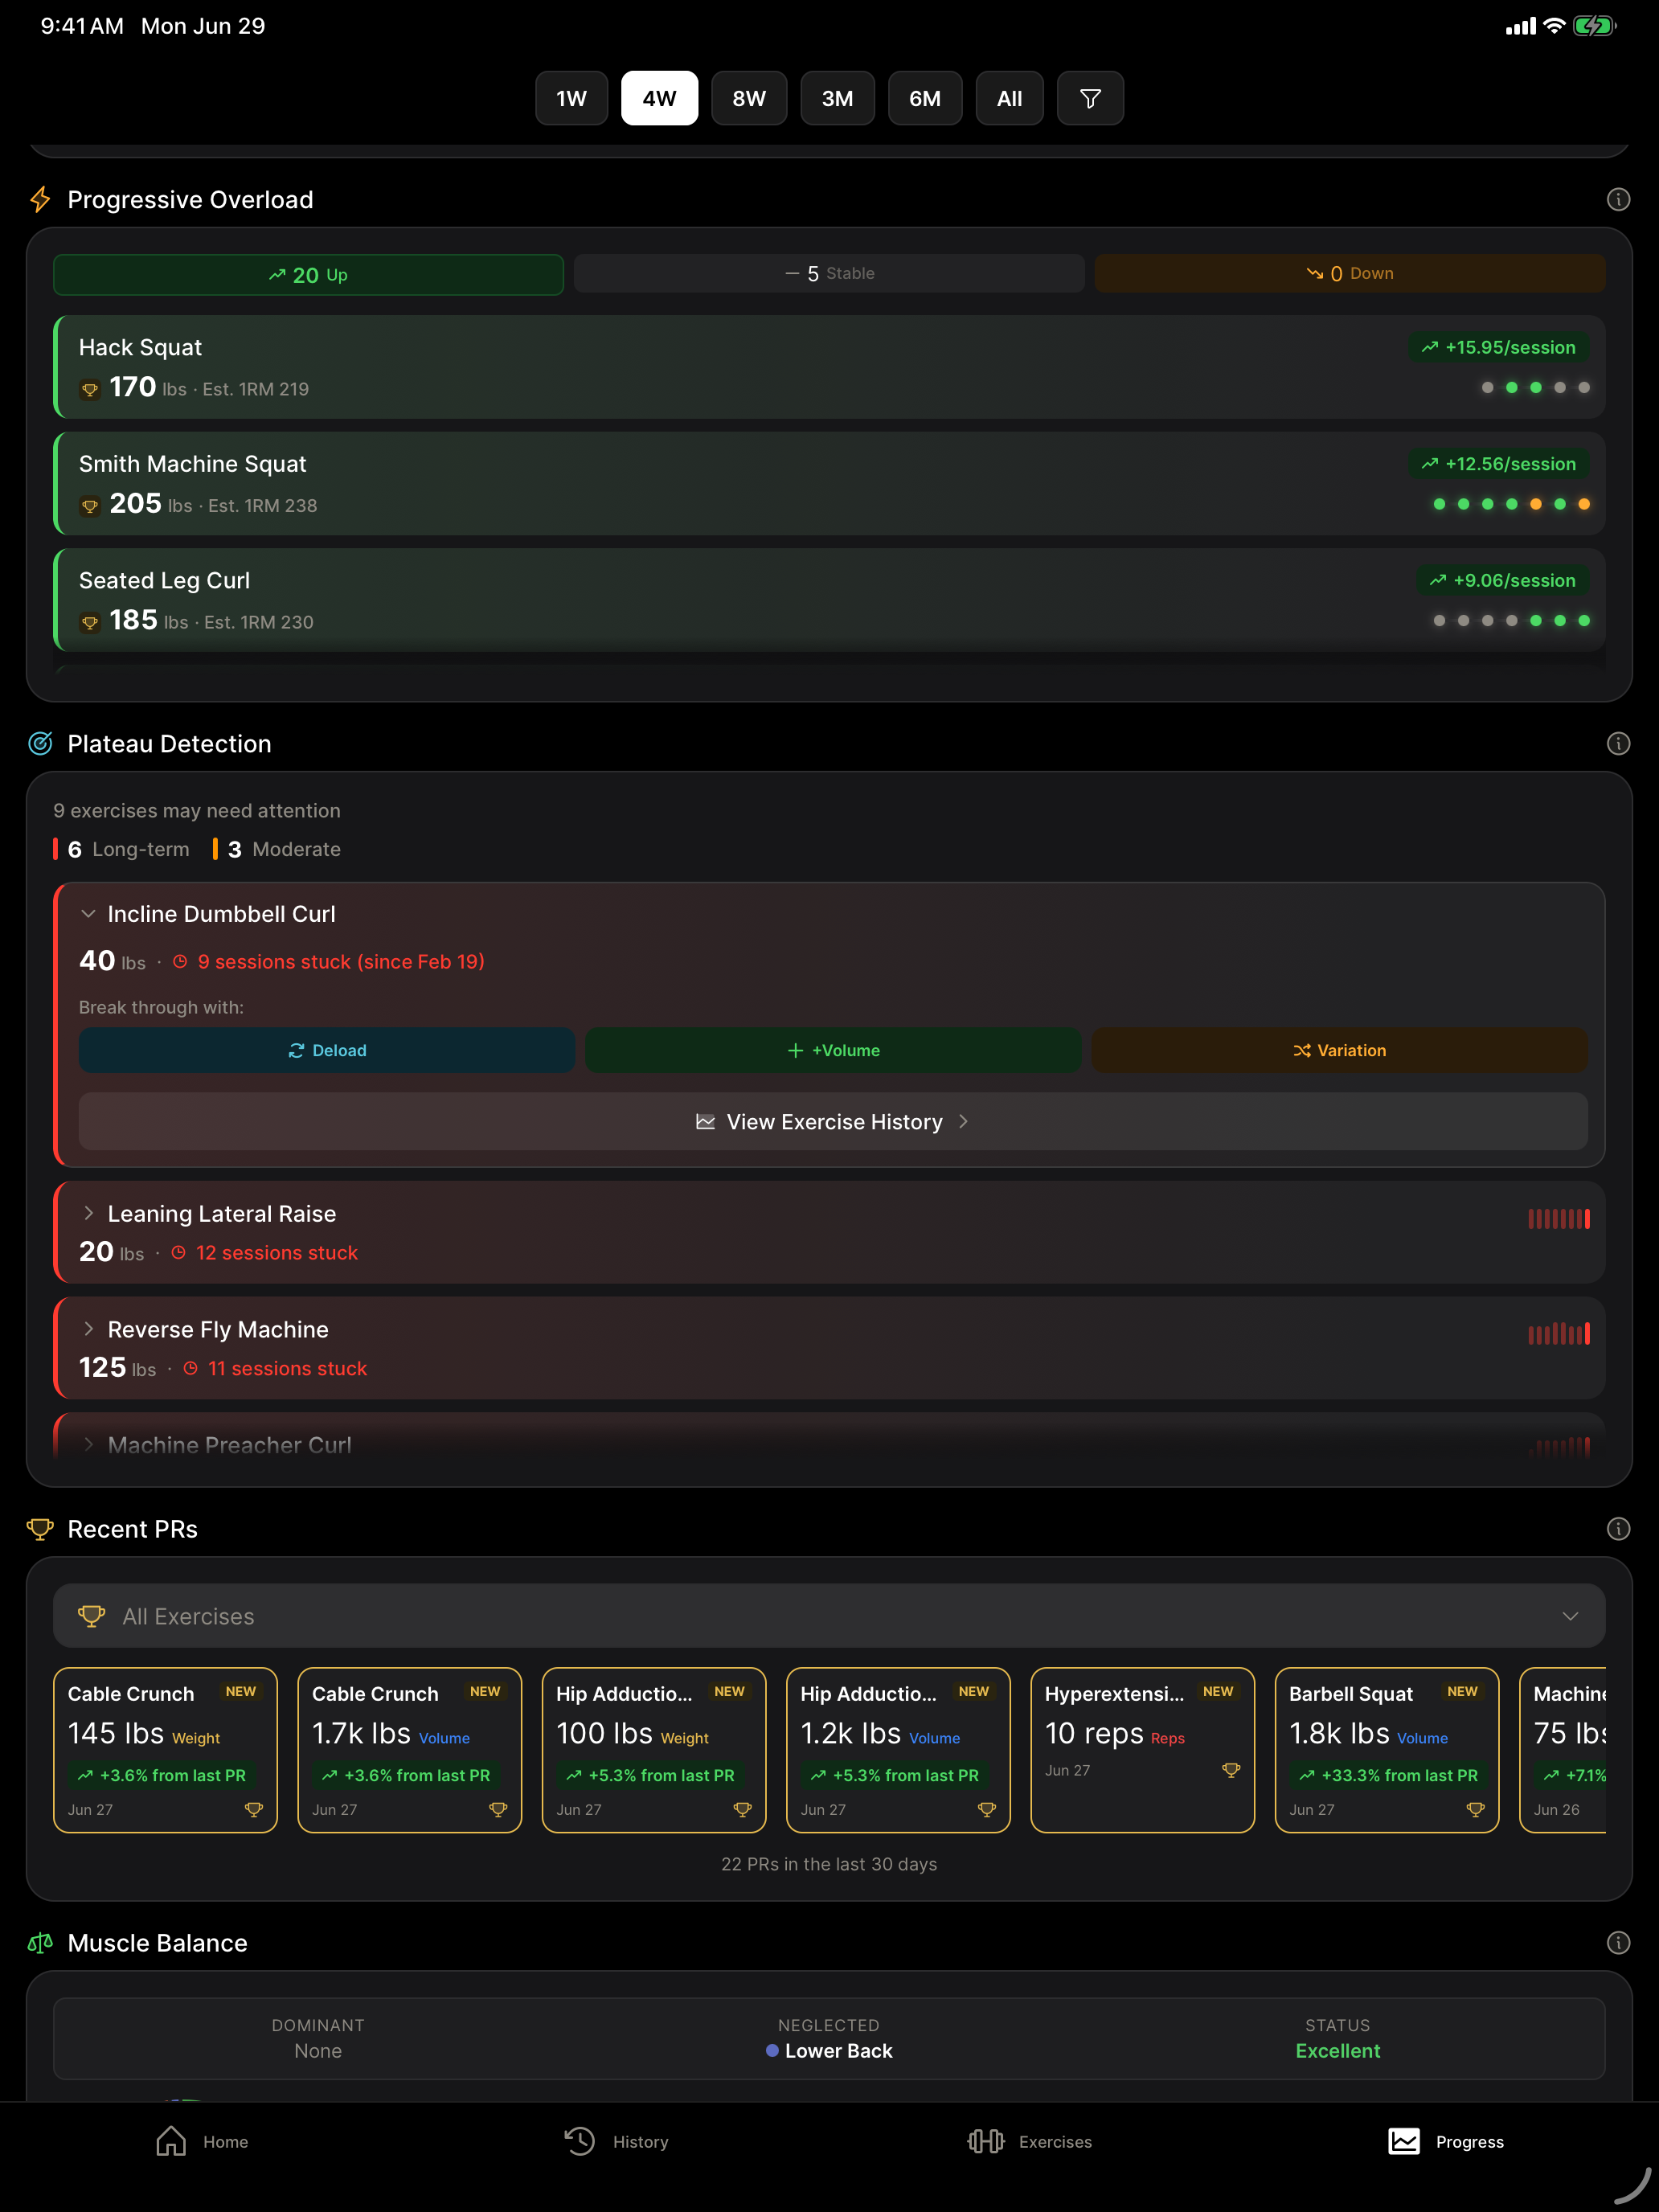Tap the Muscle Balance scales icon
The height and width of the screenshot is (2212, 1659).
tap(40, 1943)
